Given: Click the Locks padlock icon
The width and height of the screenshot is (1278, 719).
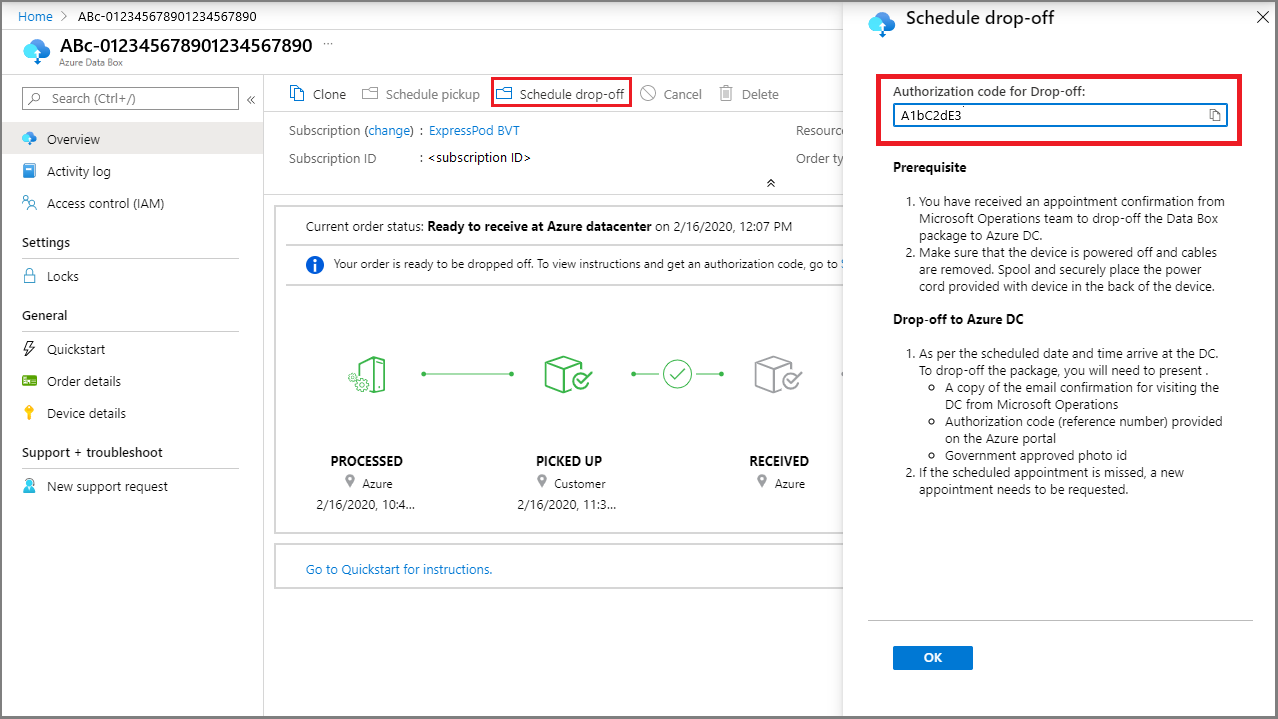Looking at the screenshot, I should [29, 276].
